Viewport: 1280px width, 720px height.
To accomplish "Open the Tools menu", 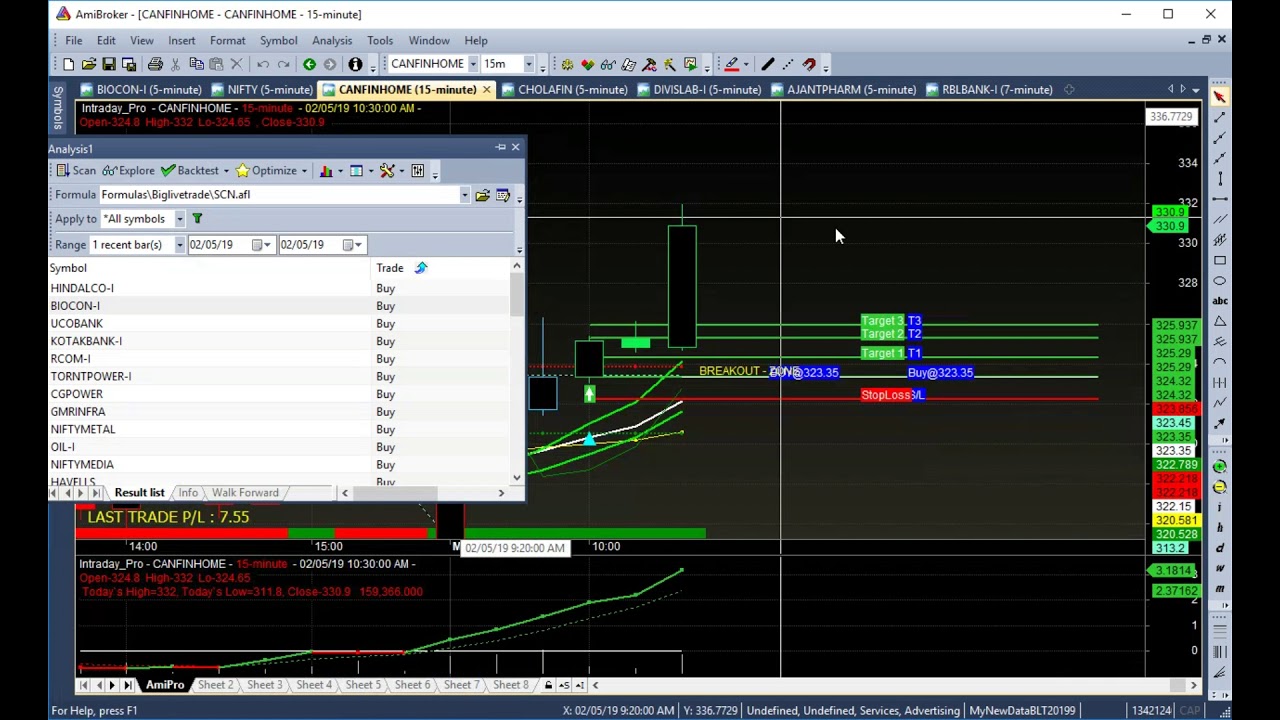I will 380,41.
